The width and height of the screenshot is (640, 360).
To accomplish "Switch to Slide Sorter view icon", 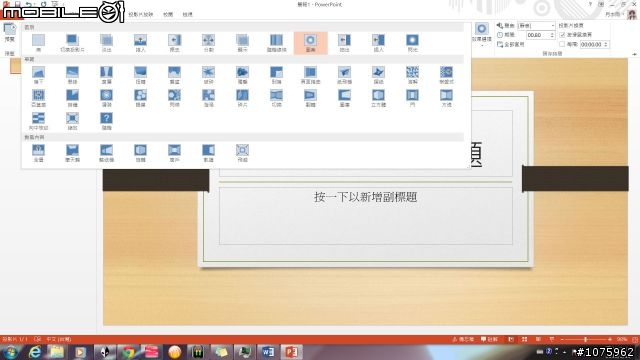I will [x=524, y=339].
